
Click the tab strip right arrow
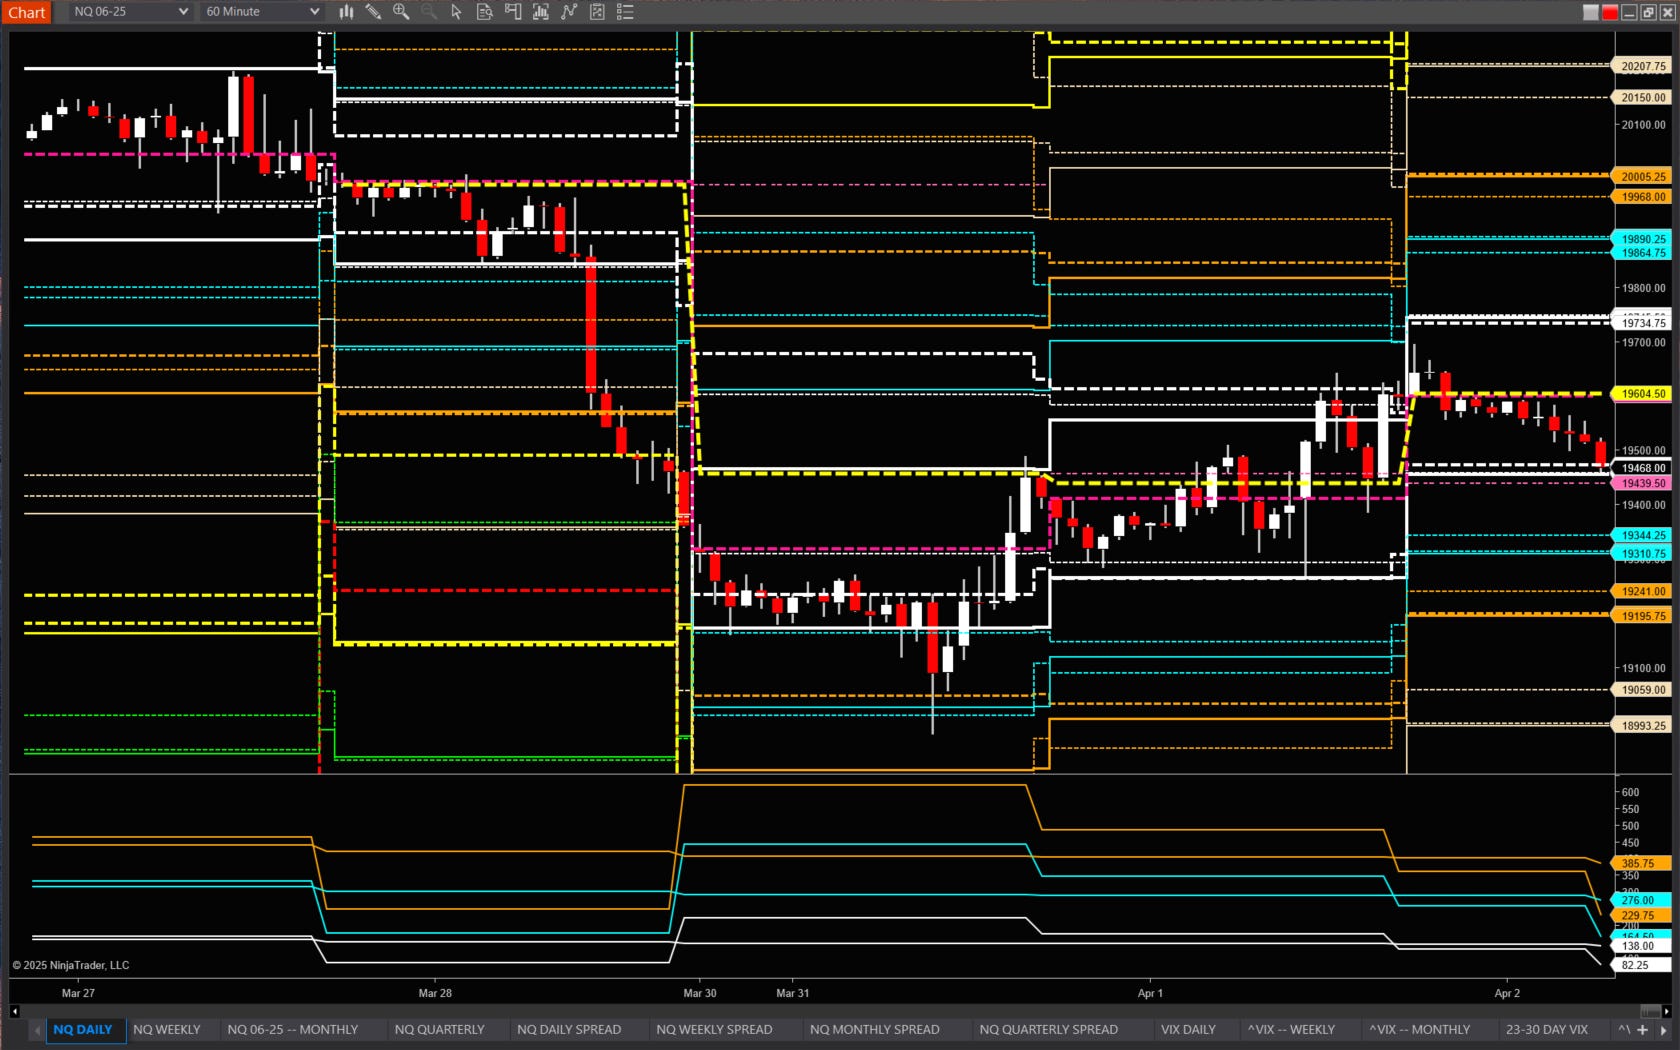coord(1665,1029)
